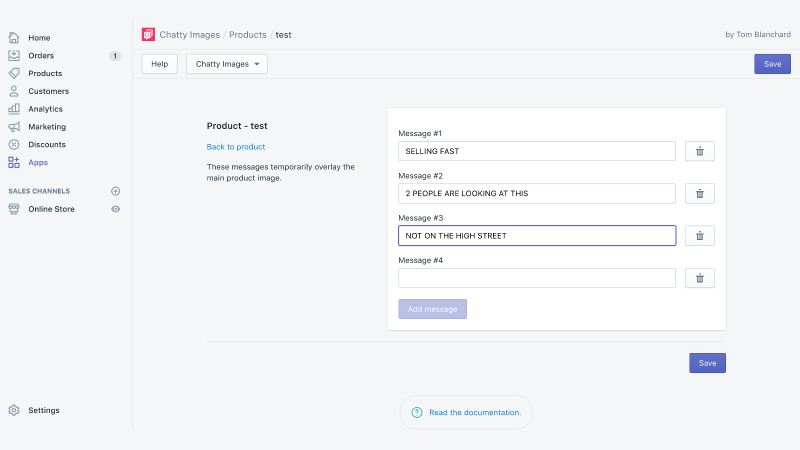Viewport: 800px width, 450px height.
Task: Open Discounts section in sidebar
Action: [47, 144]
